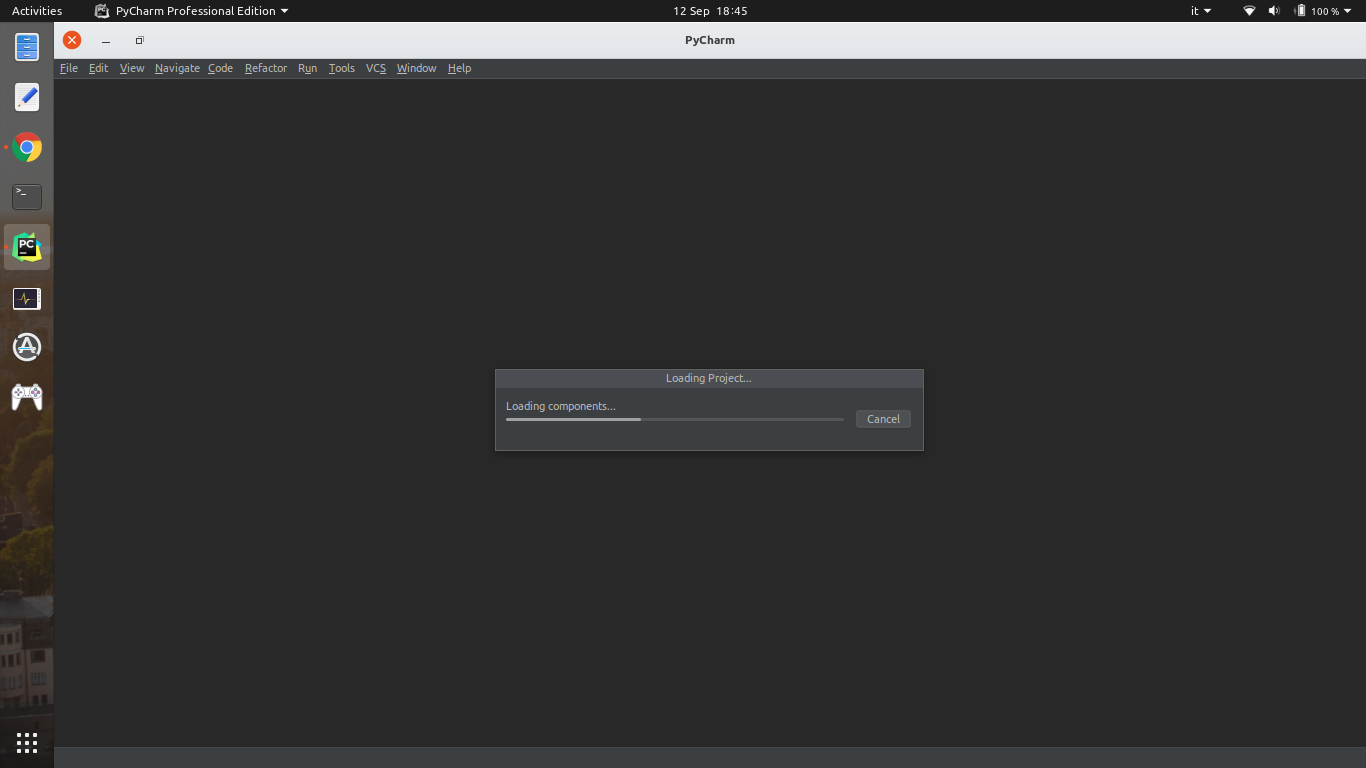Open the 'it' keyboard layout dropdown
This screenshot has height=768, width=1366.
pyautogui.click(x=1200, y=11)
